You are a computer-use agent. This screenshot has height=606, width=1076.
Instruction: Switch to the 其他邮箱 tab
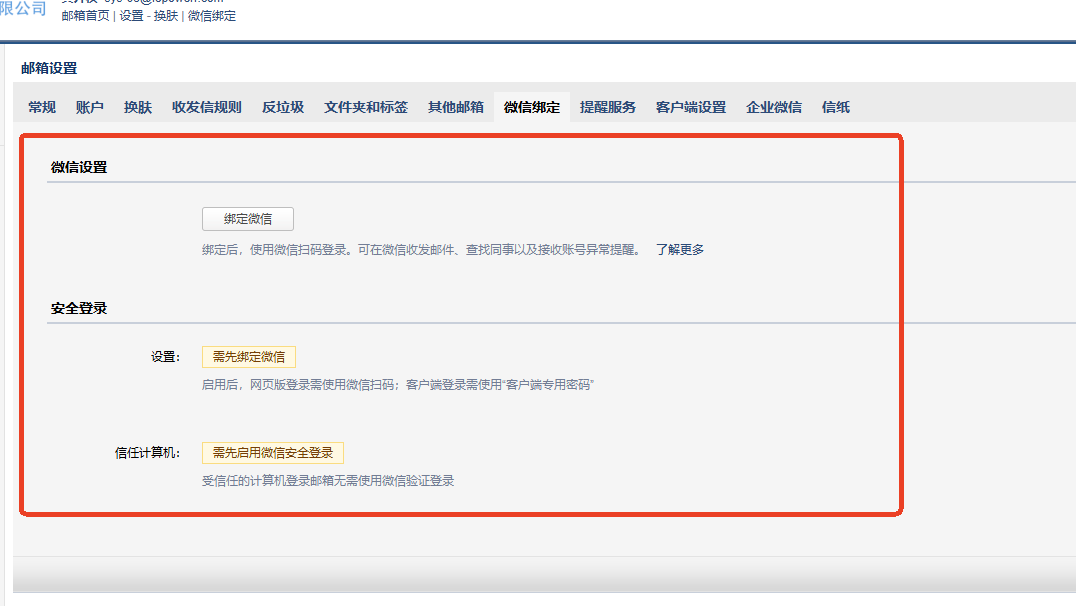[x=456, y=107]
